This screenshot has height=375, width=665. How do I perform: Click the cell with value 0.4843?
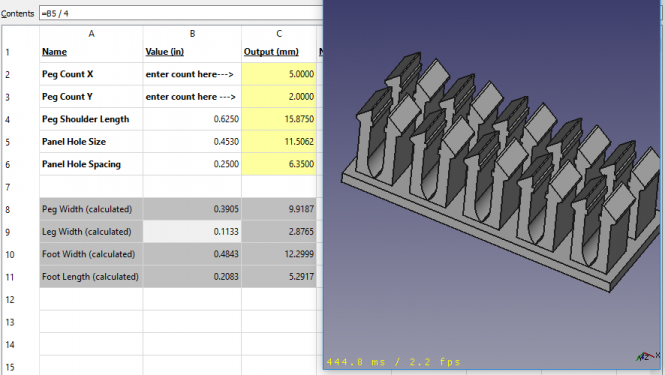(x=192, y=254)
